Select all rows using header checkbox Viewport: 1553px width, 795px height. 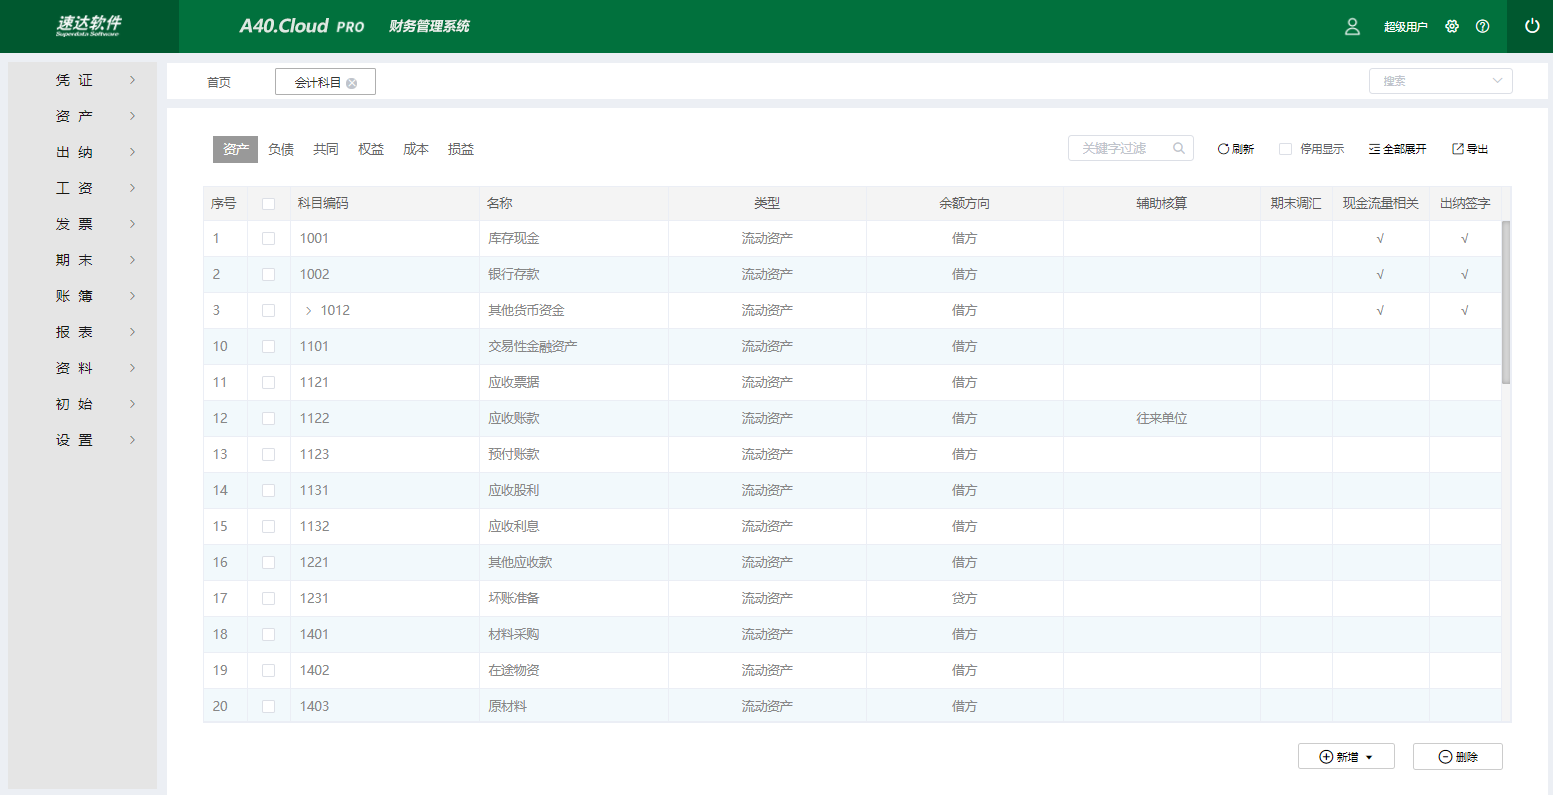pos(268,203)
